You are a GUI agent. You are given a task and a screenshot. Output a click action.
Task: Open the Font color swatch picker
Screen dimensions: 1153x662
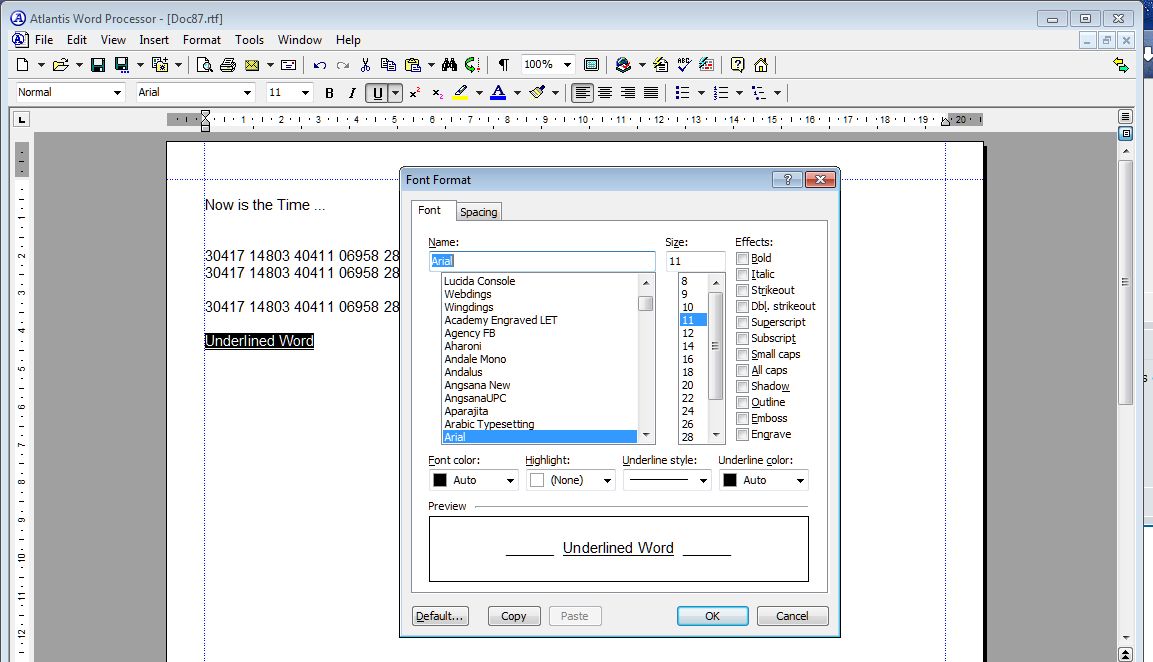coord(509,481)
